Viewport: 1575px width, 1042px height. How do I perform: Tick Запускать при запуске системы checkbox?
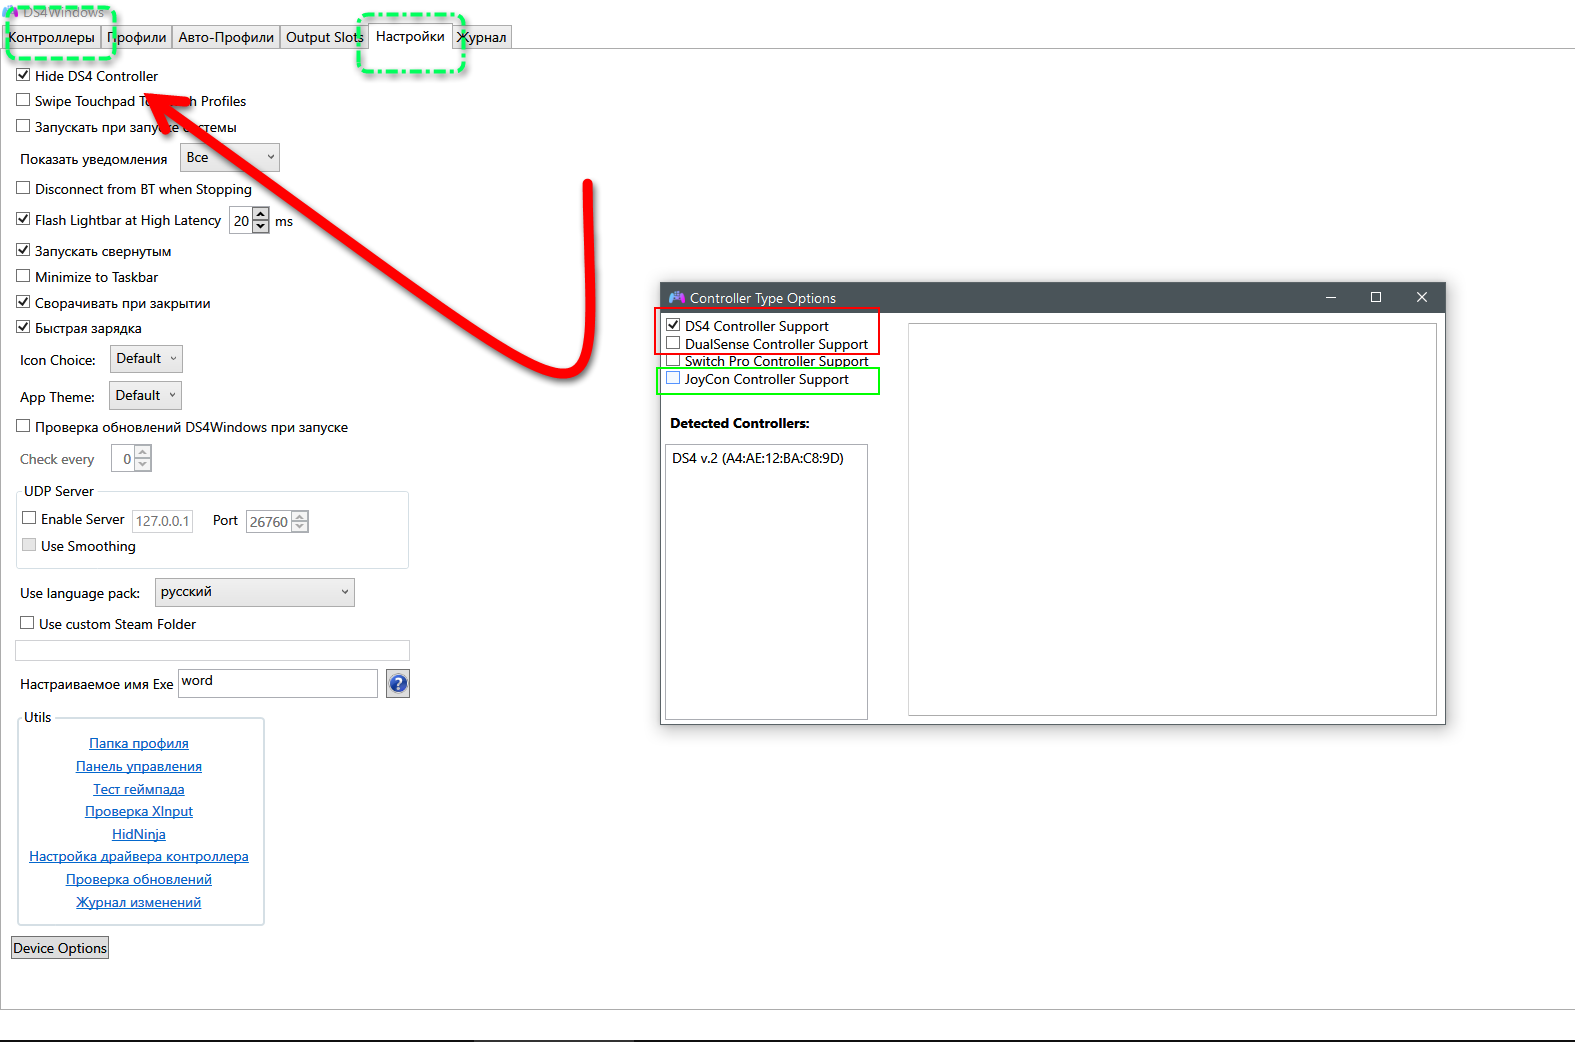23,126
